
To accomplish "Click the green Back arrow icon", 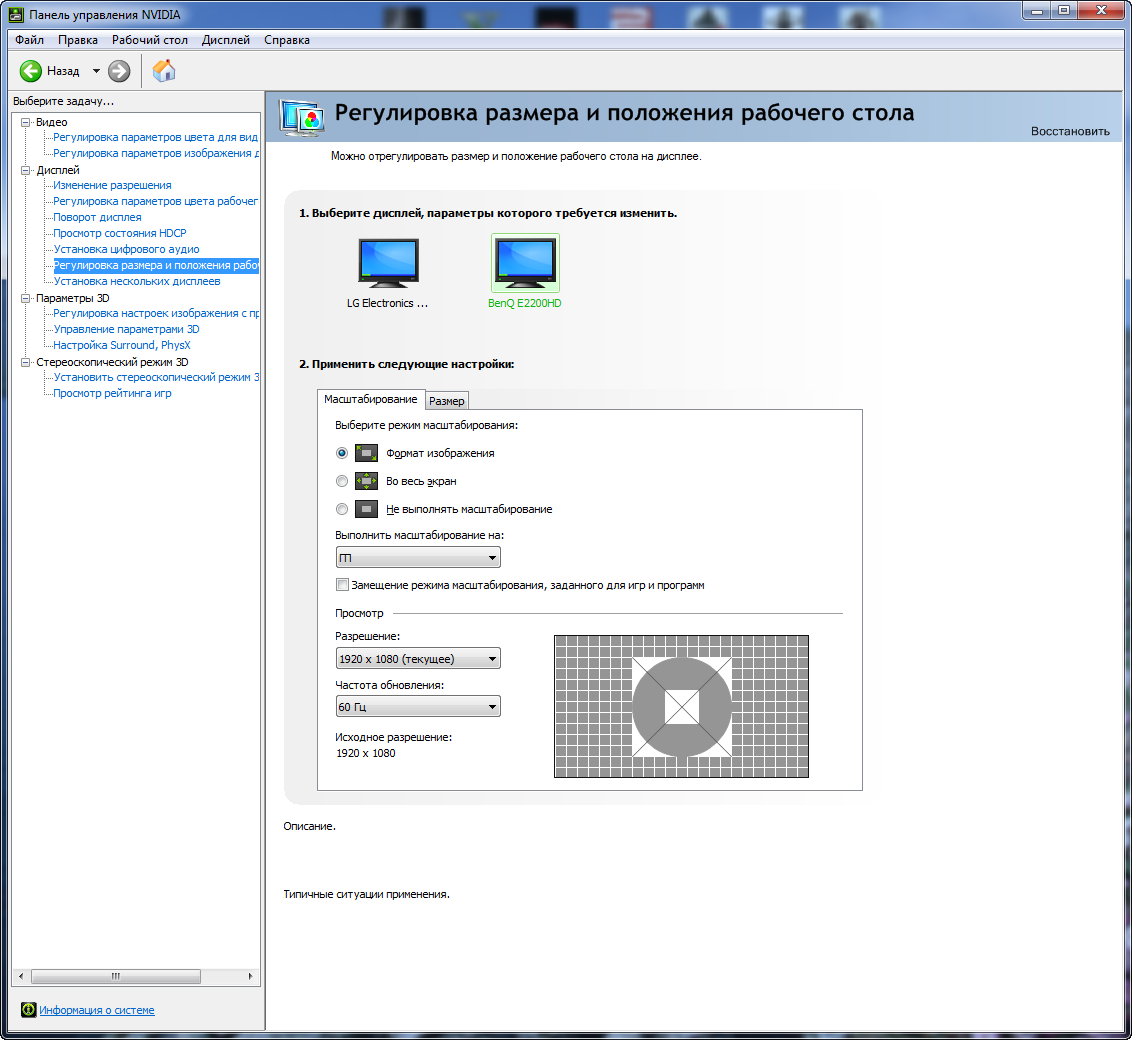I will pos(31,71).
